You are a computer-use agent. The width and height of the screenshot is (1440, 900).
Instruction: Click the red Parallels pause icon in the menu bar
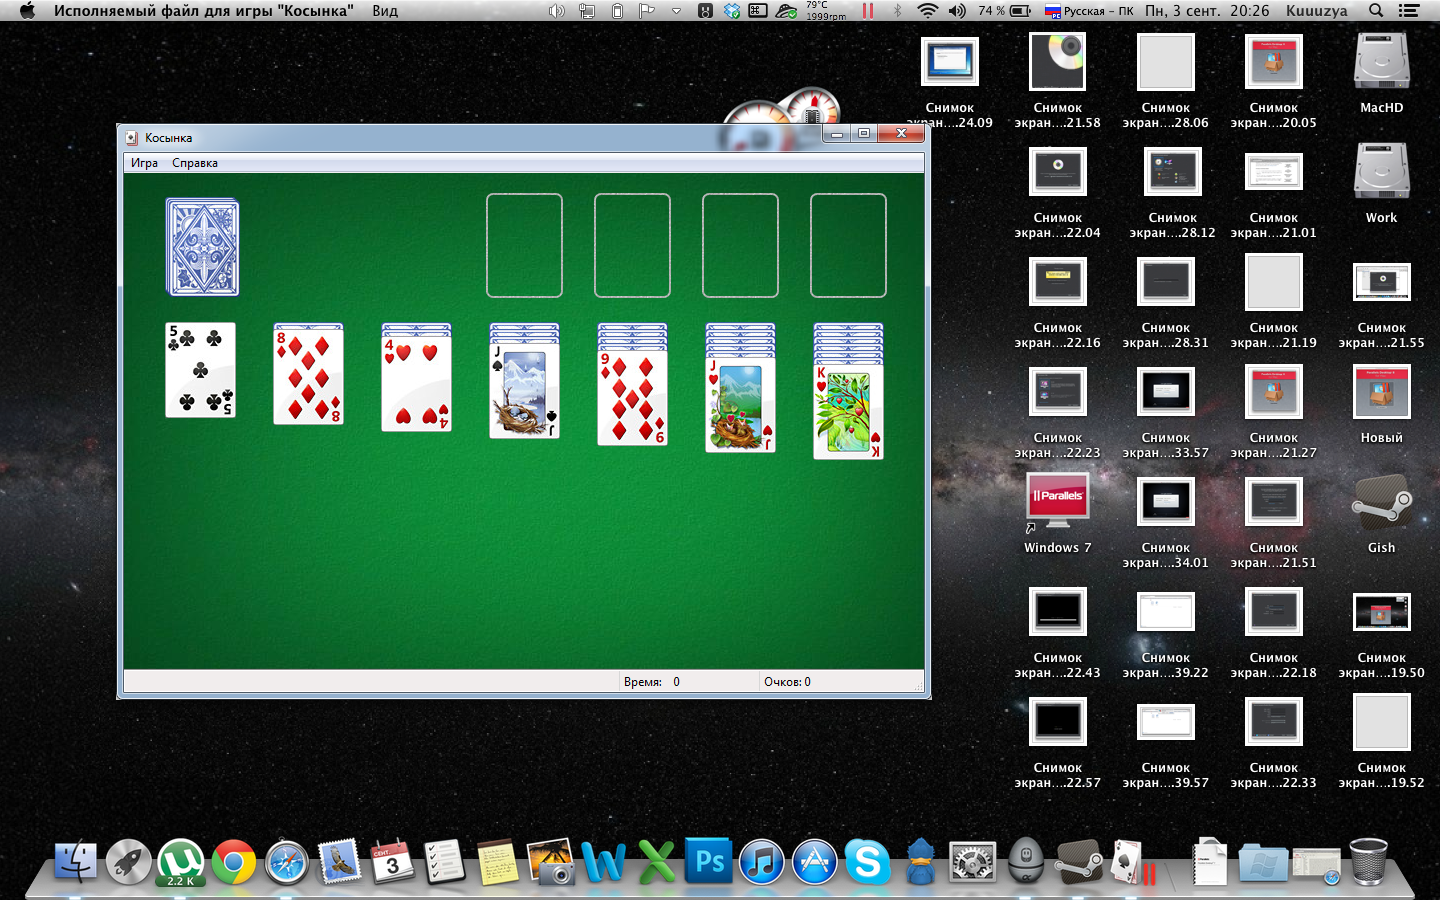pos(867,11)
